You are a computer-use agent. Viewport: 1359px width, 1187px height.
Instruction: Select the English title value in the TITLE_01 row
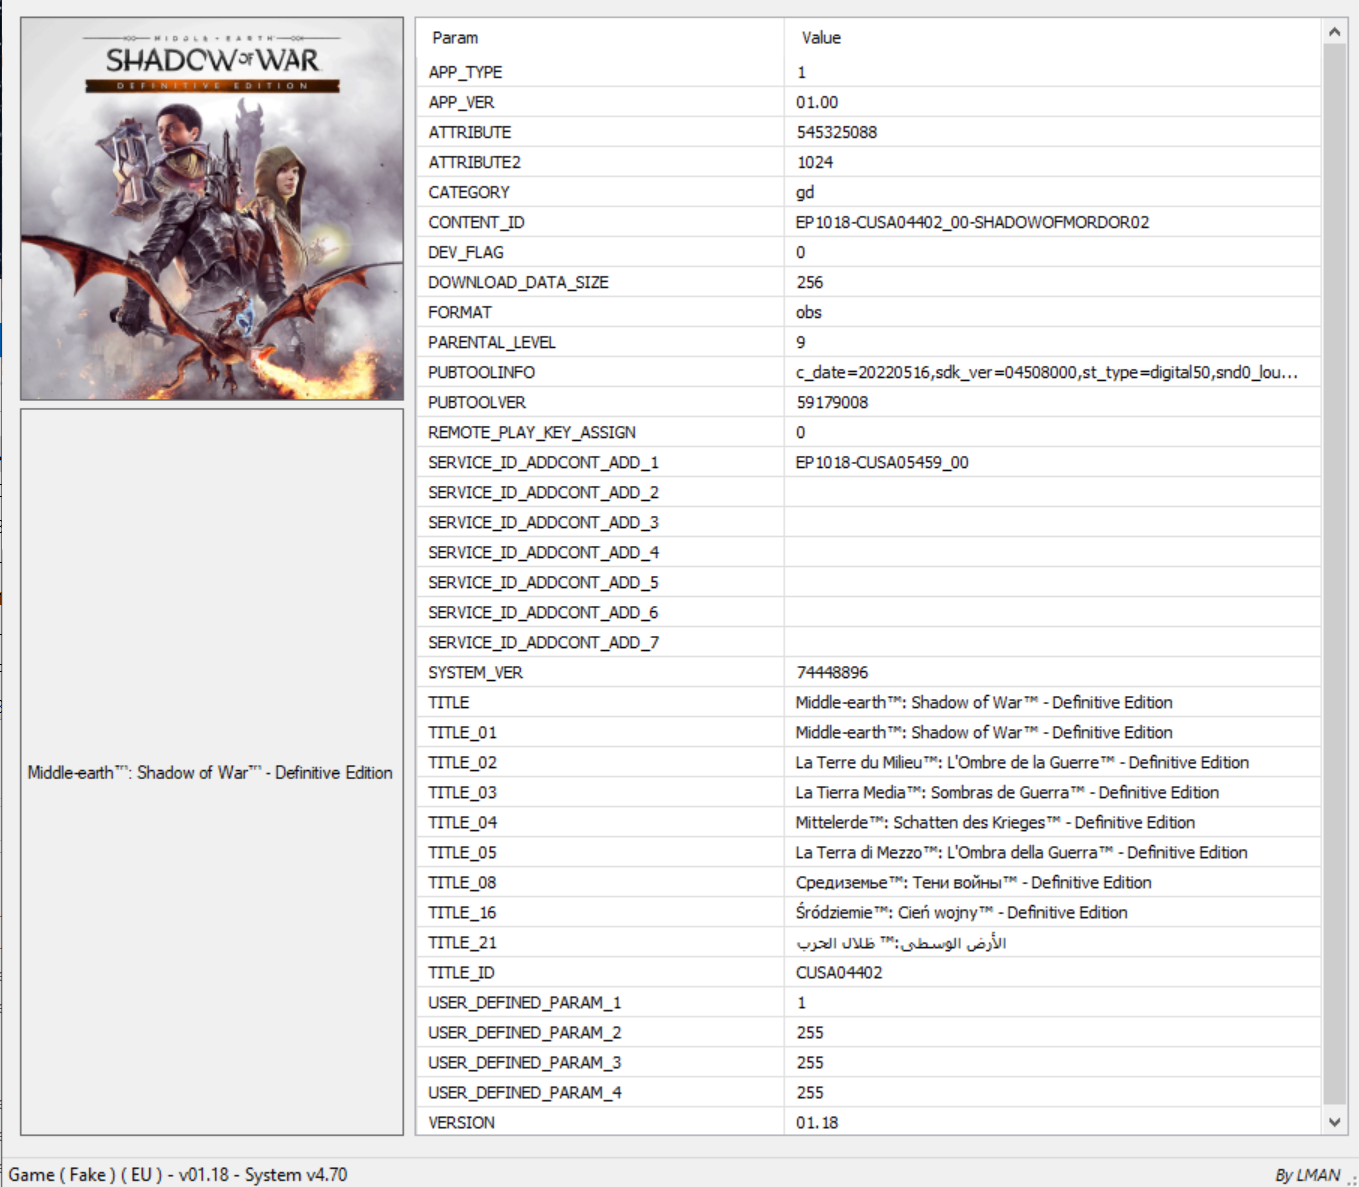pos(984,732)
